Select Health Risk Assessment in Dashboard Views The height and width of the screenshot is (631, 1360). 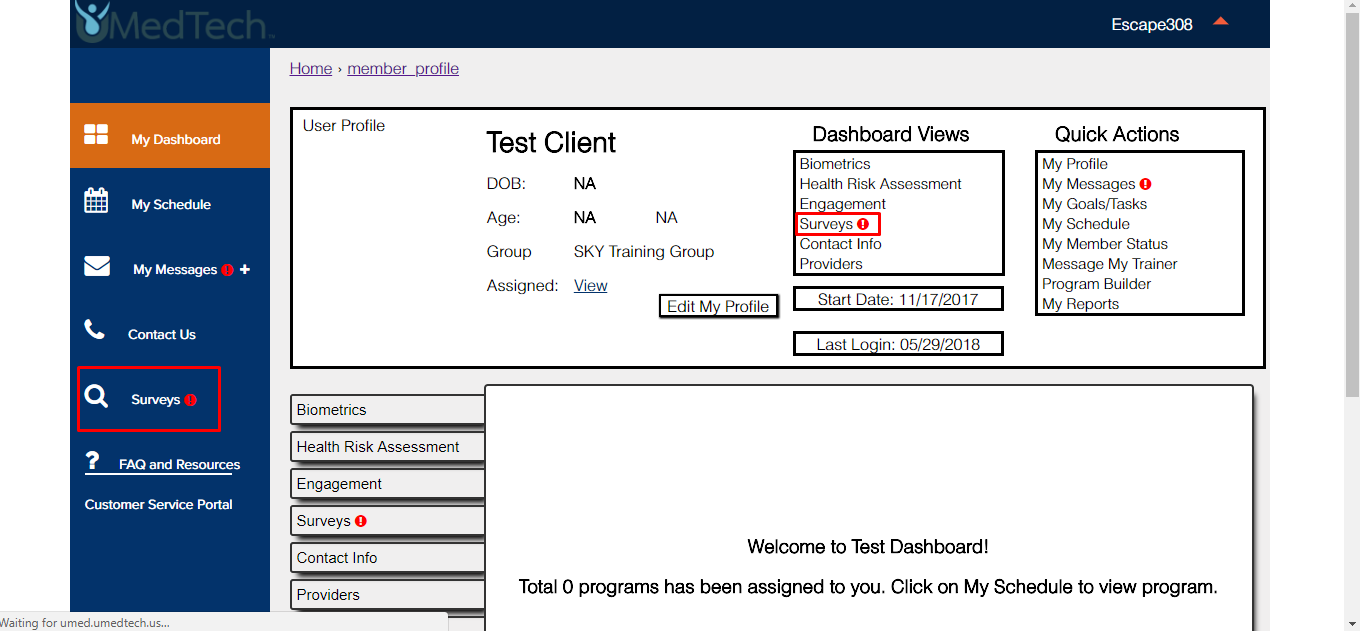[881, 184]
